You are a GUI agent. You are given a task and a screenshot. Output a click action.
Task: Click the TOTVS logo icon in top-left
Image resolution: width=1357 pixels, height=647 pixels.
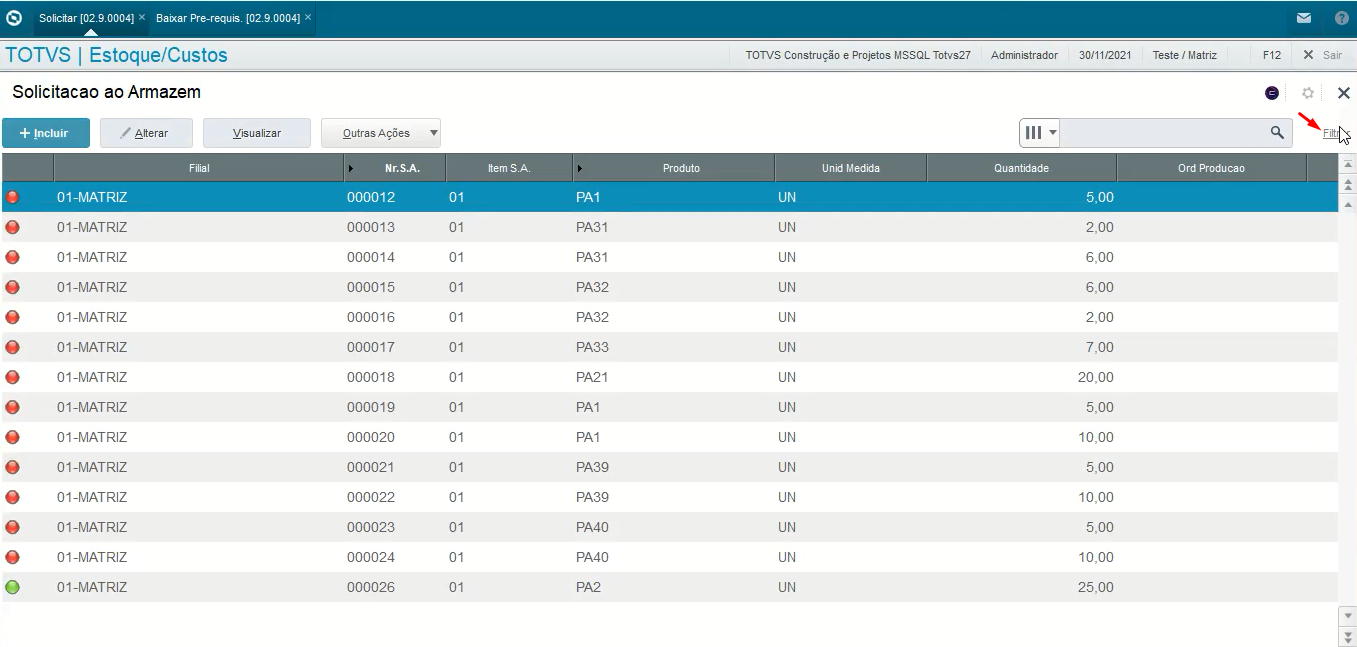(x=14, y=18)
